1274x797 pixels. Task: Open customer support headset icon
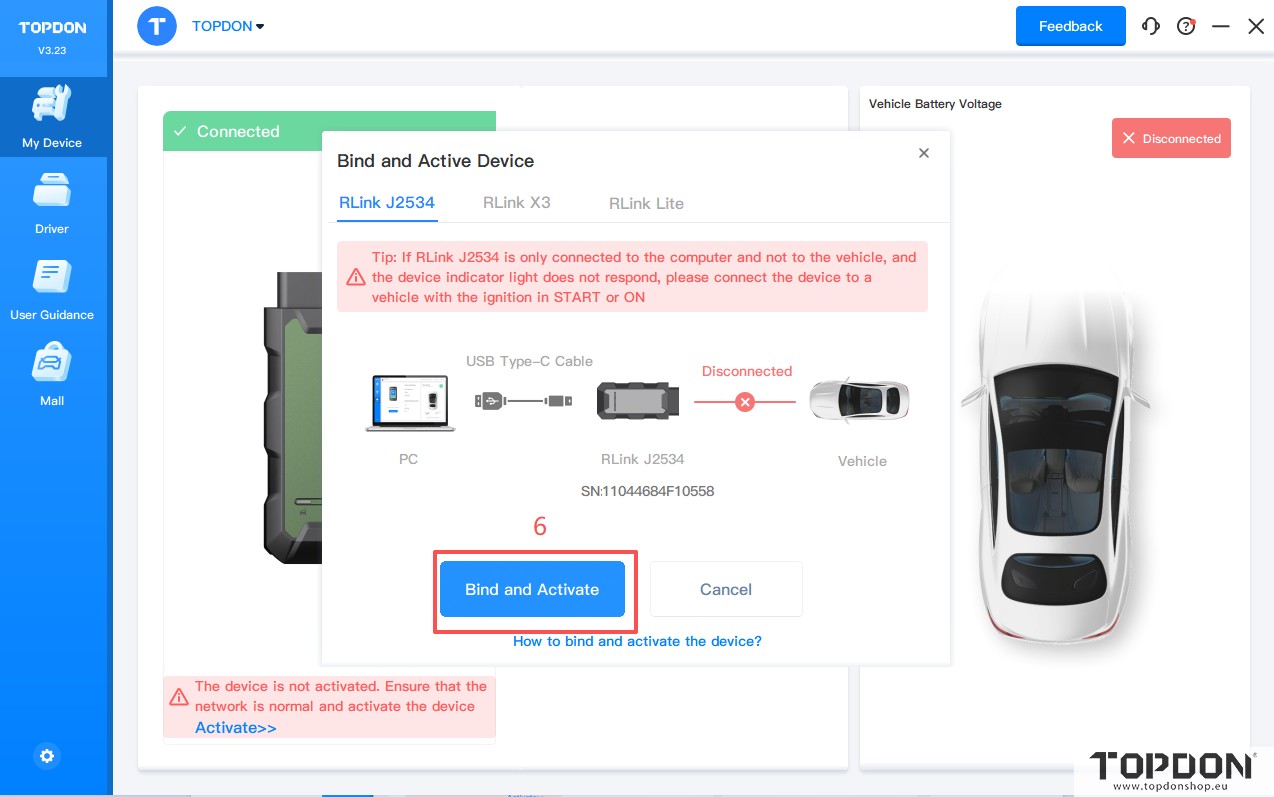coord(1151,27)
